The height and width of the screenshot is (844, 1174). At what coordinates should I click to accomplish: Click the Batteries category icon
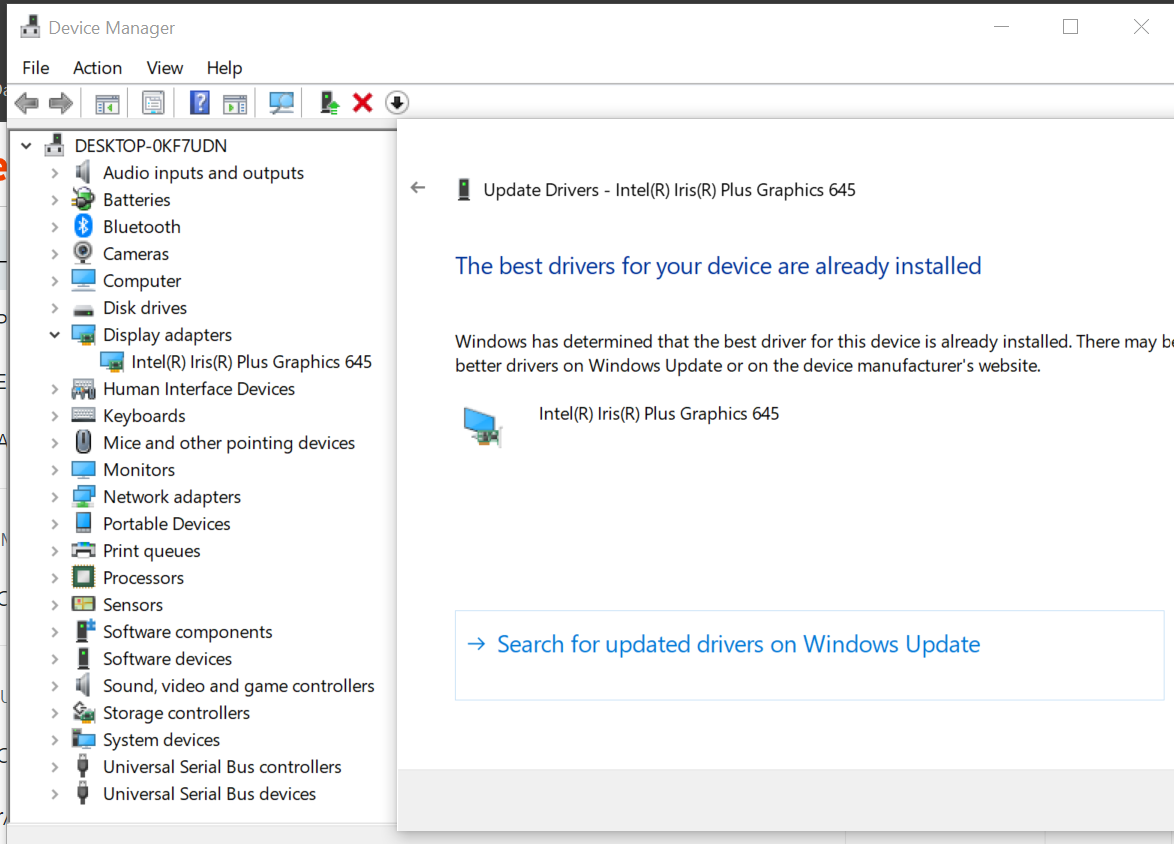point(83,199)
